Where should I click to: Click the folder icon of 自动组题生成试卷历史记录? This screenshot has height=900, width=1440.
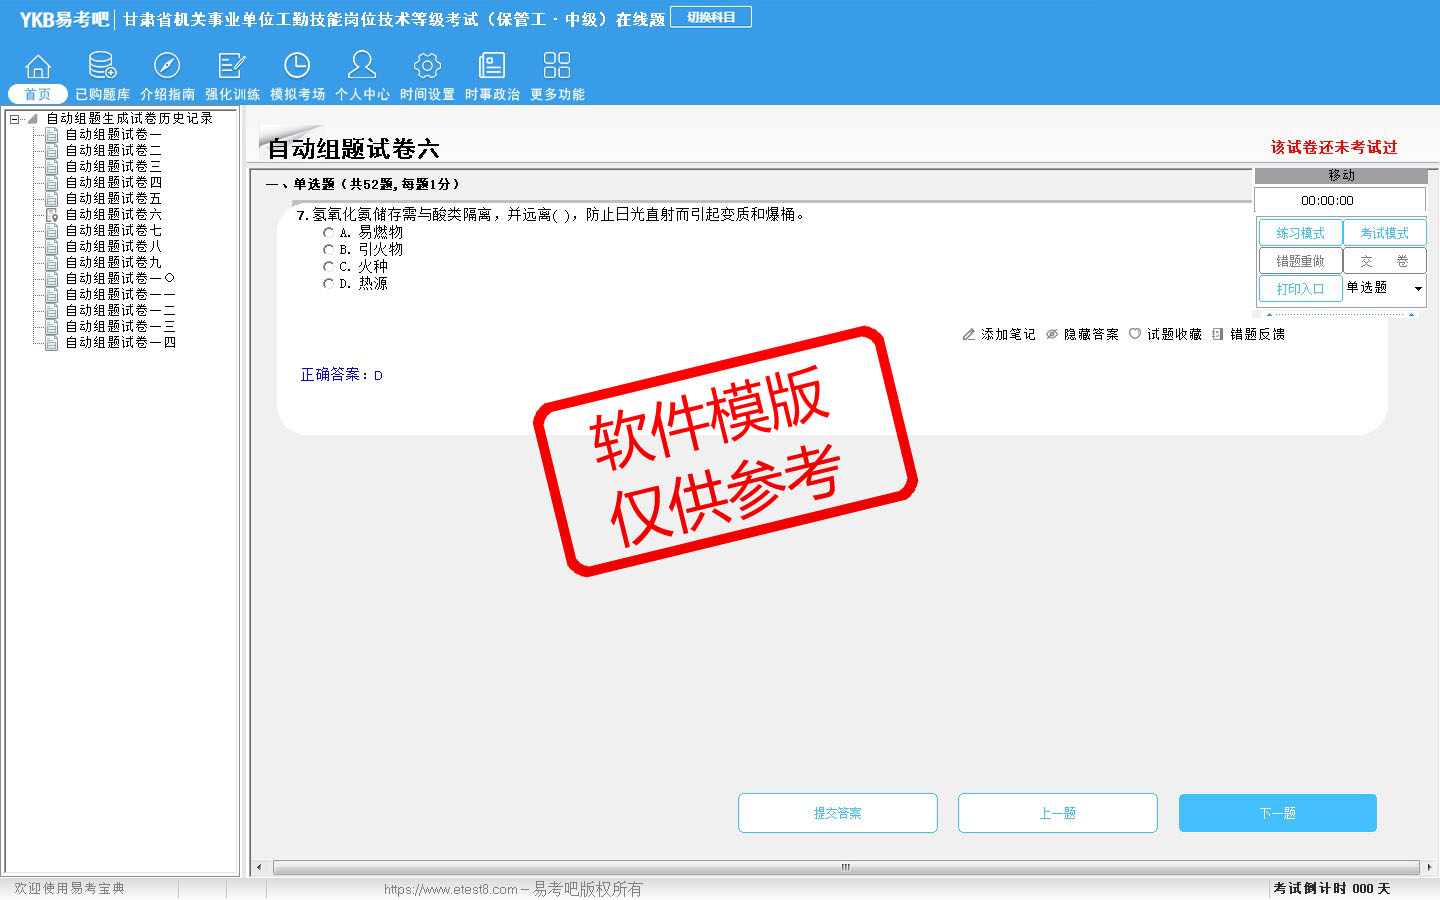click(x=33, y=118)
